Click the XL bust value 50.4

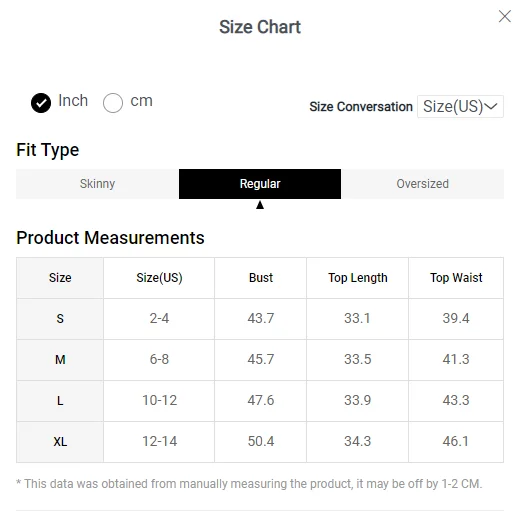pyautogui.click(x=261, y=441)
